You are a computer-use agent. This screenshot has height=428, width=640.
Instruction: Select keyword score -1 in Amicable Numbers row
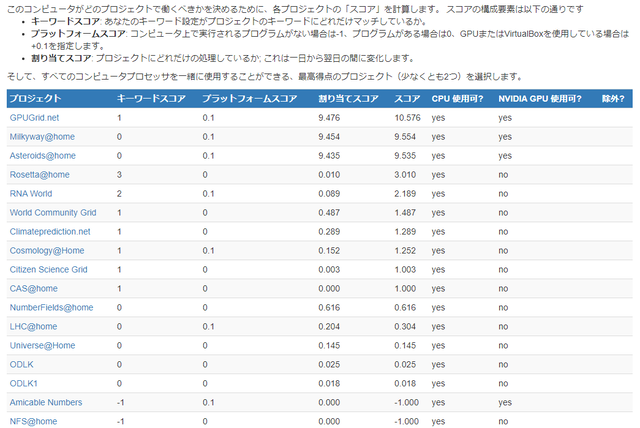pos(120,402)
